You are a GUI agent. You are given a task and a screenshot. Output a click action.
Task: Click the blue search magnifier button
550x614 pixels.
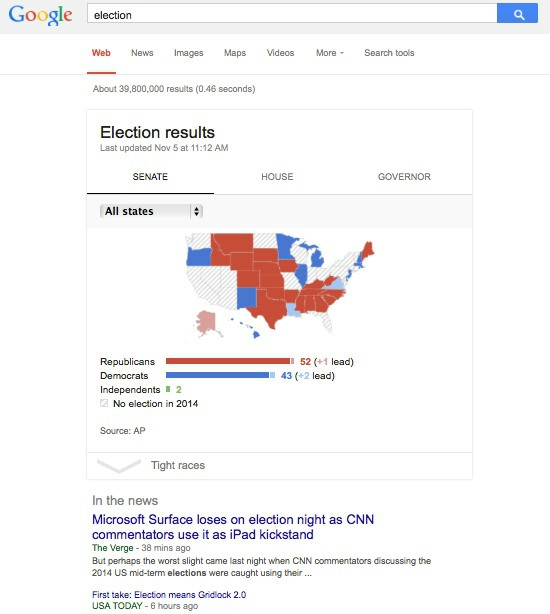517,13
